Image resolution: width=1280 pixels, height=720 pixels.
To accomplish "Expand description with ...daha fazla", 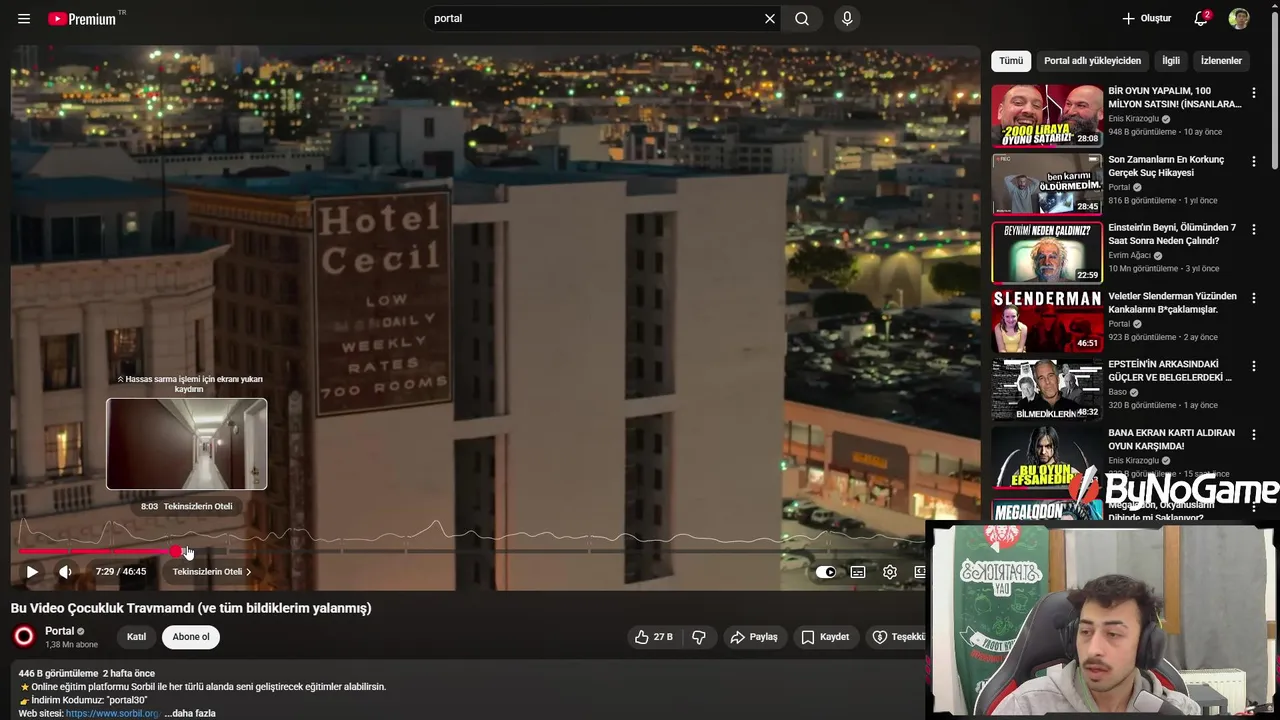I will coord(190,713).
